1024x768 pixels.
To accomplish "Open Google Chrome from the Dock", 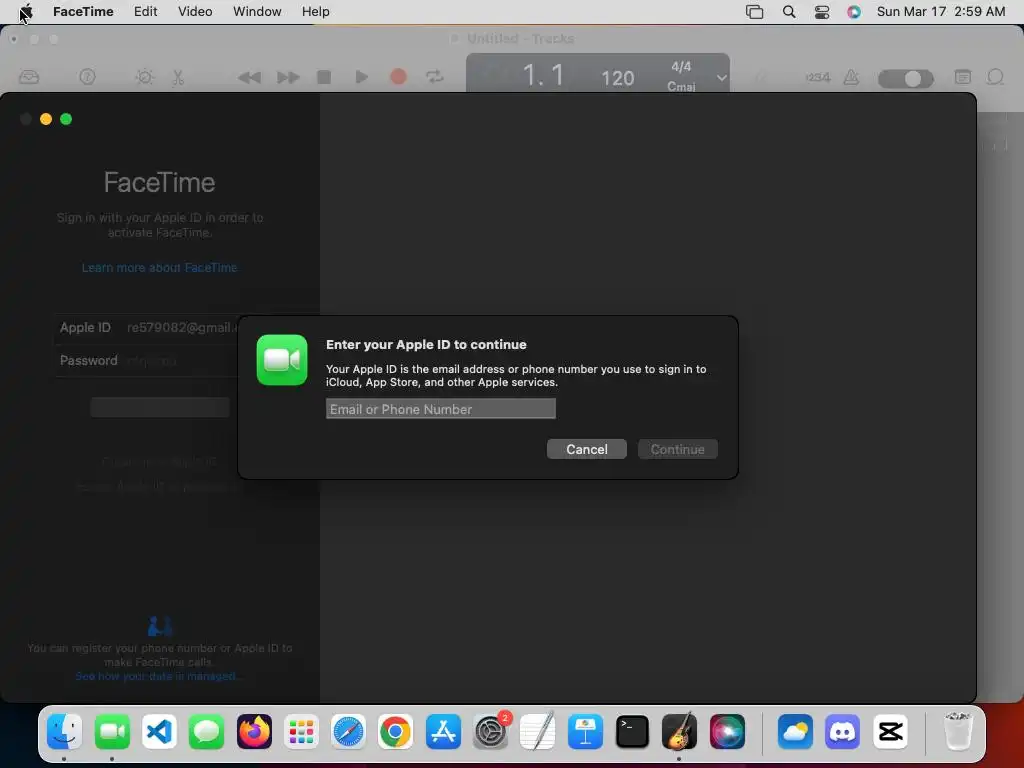I will [395, 731].
